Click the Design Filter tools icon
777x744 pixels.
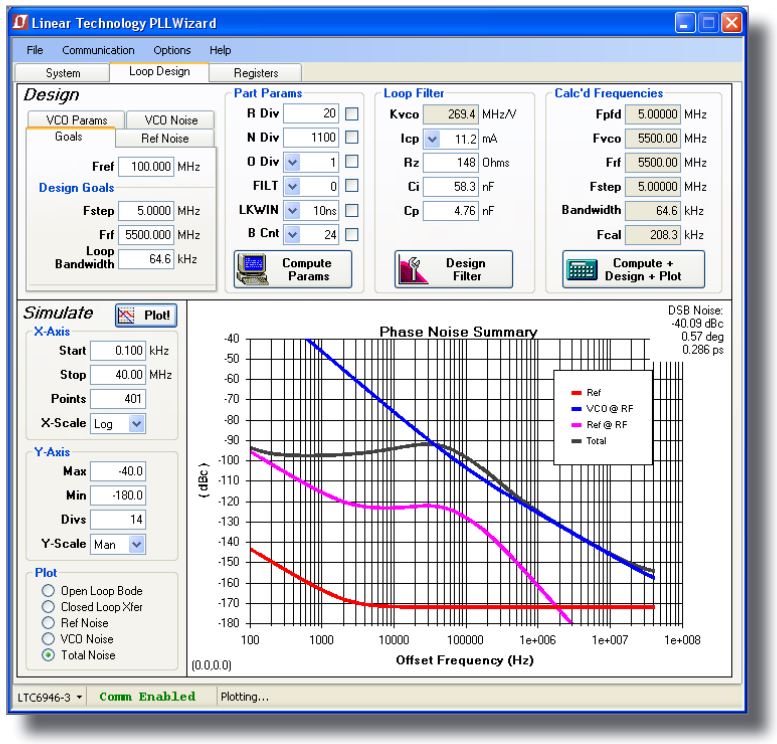411,268
